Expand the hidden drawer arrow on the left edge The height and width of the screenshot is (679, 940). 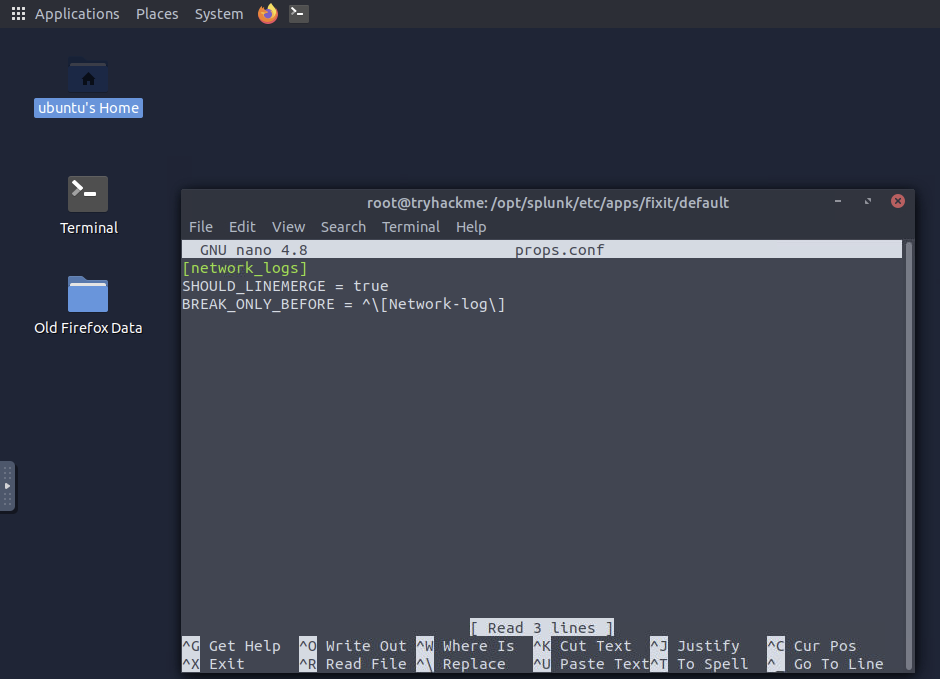coord(8,486)
